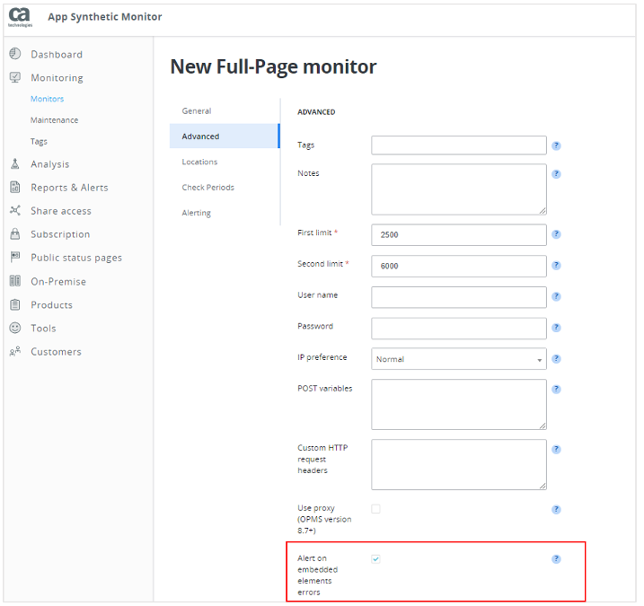
Task: Click the Share access network icon
Action: (x=15, y=210)
